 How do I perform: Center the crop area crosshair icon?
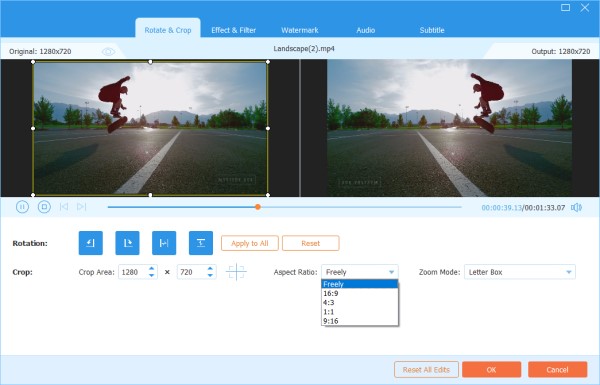click(x=236, y=272)
